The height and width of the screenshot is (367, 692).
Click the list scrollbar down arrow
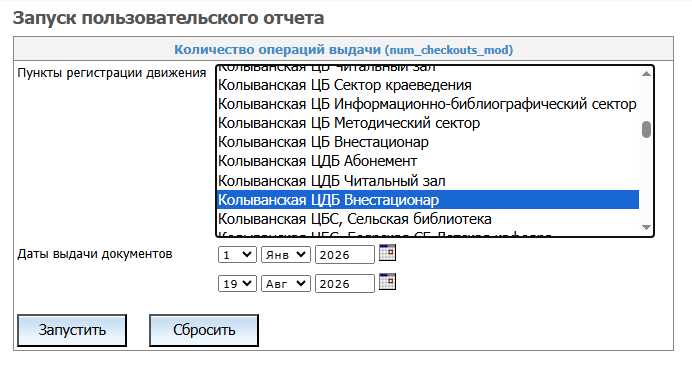click(646, 228)
